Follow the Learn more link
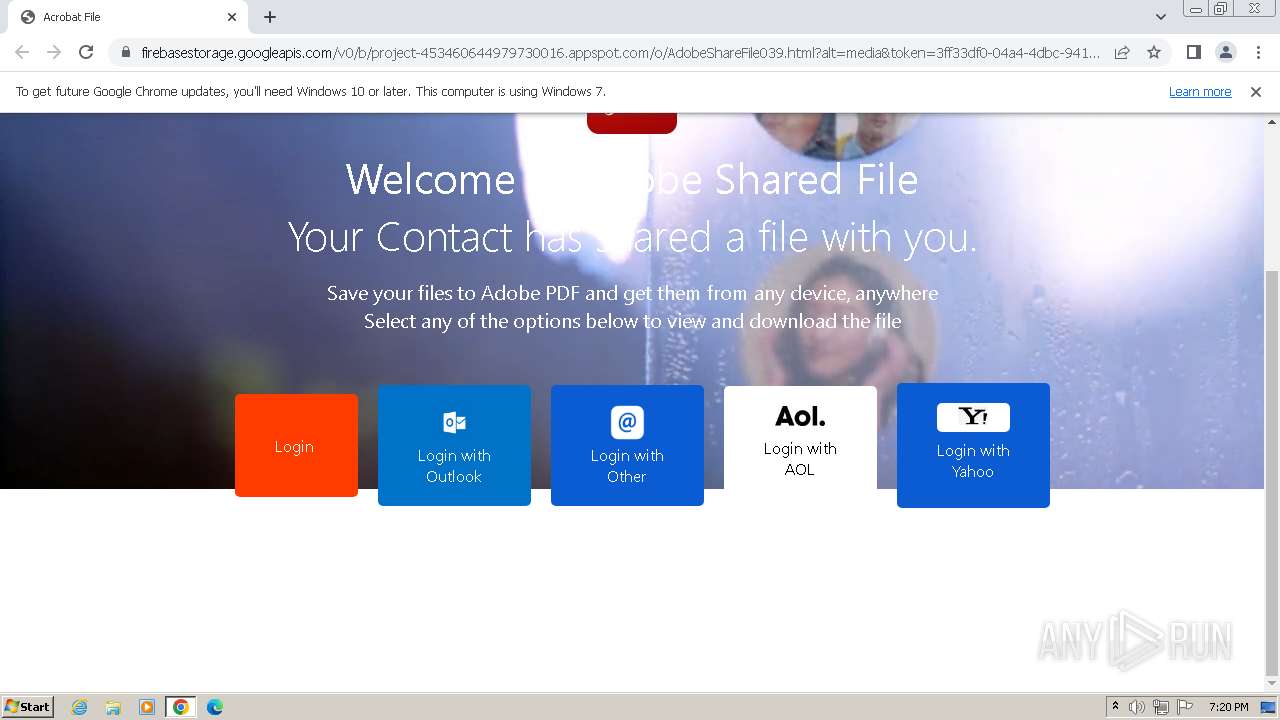The height and width of the screenshot is (720, 1280). [x=1200, y=91]
